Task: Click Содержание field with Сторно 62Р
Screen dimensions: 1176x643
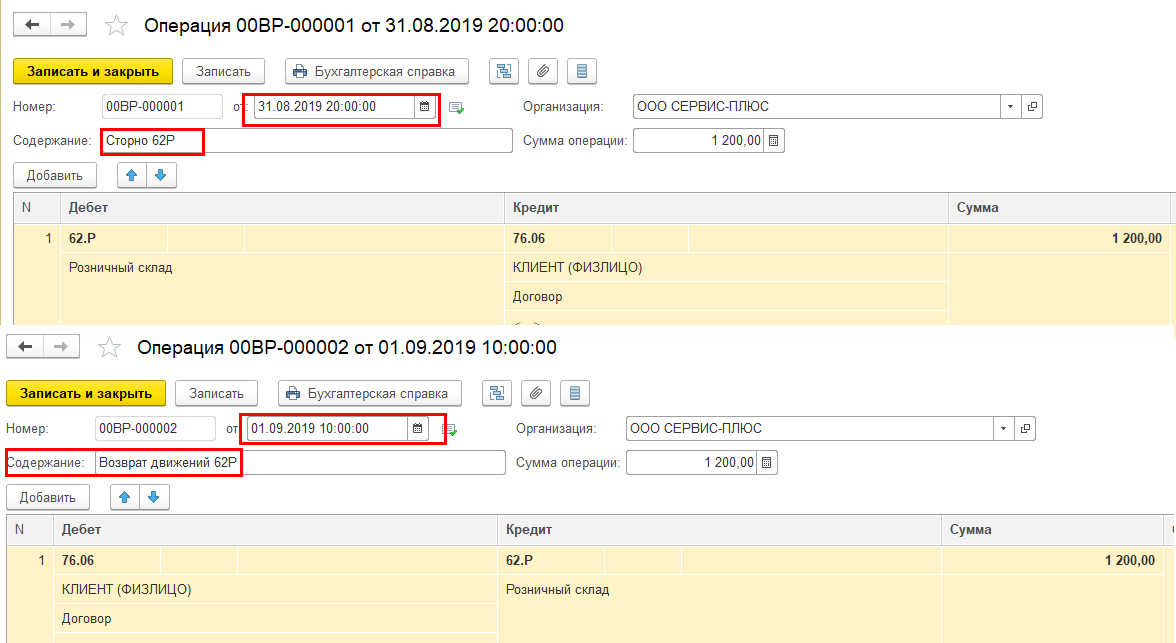Action: 307,140
